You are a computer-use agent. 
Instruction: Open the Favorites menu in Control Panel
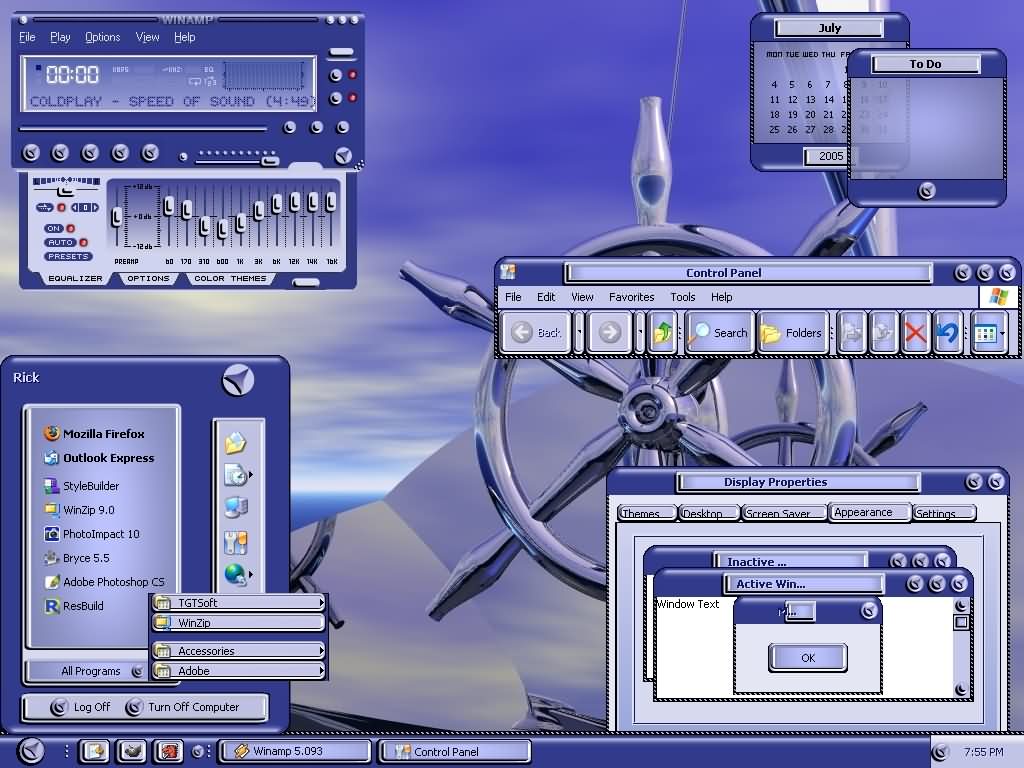pyautogui.click(x=632, y=297)
